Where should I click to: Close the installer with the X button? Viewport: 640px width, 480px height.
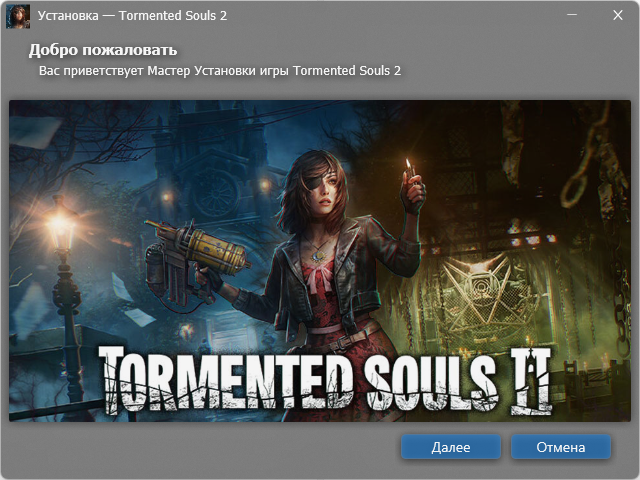pos(618,15)
